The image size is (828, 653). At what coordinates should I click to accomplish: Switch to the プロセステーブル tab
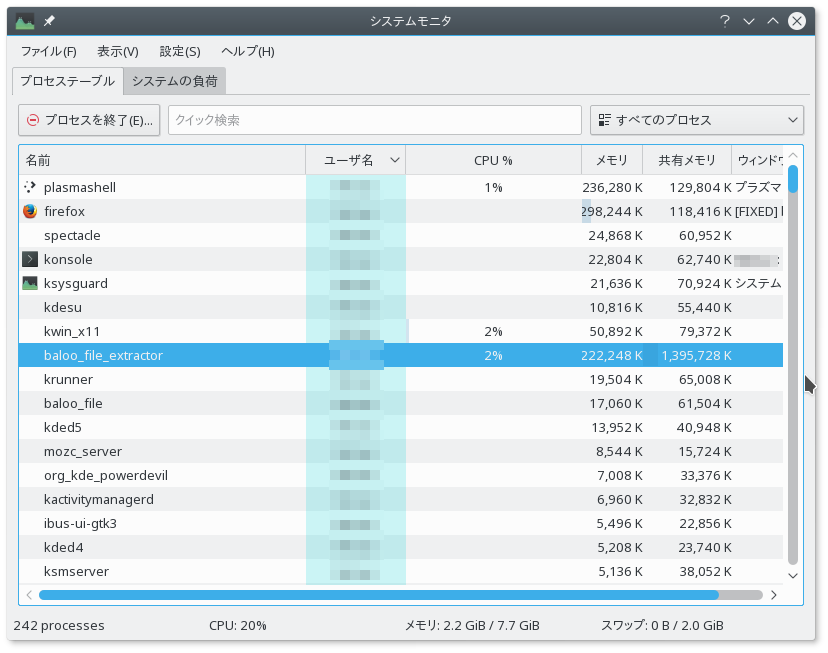(68, 81)
